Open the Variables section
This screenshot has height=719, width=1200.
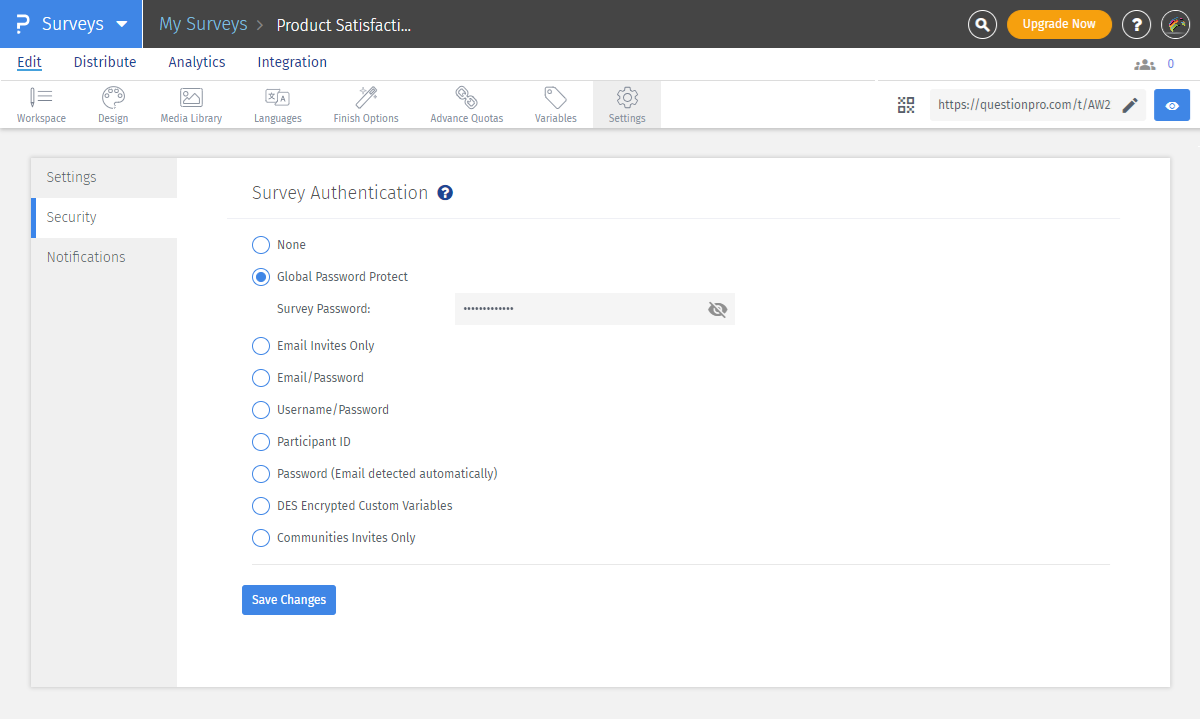(555, 104)
